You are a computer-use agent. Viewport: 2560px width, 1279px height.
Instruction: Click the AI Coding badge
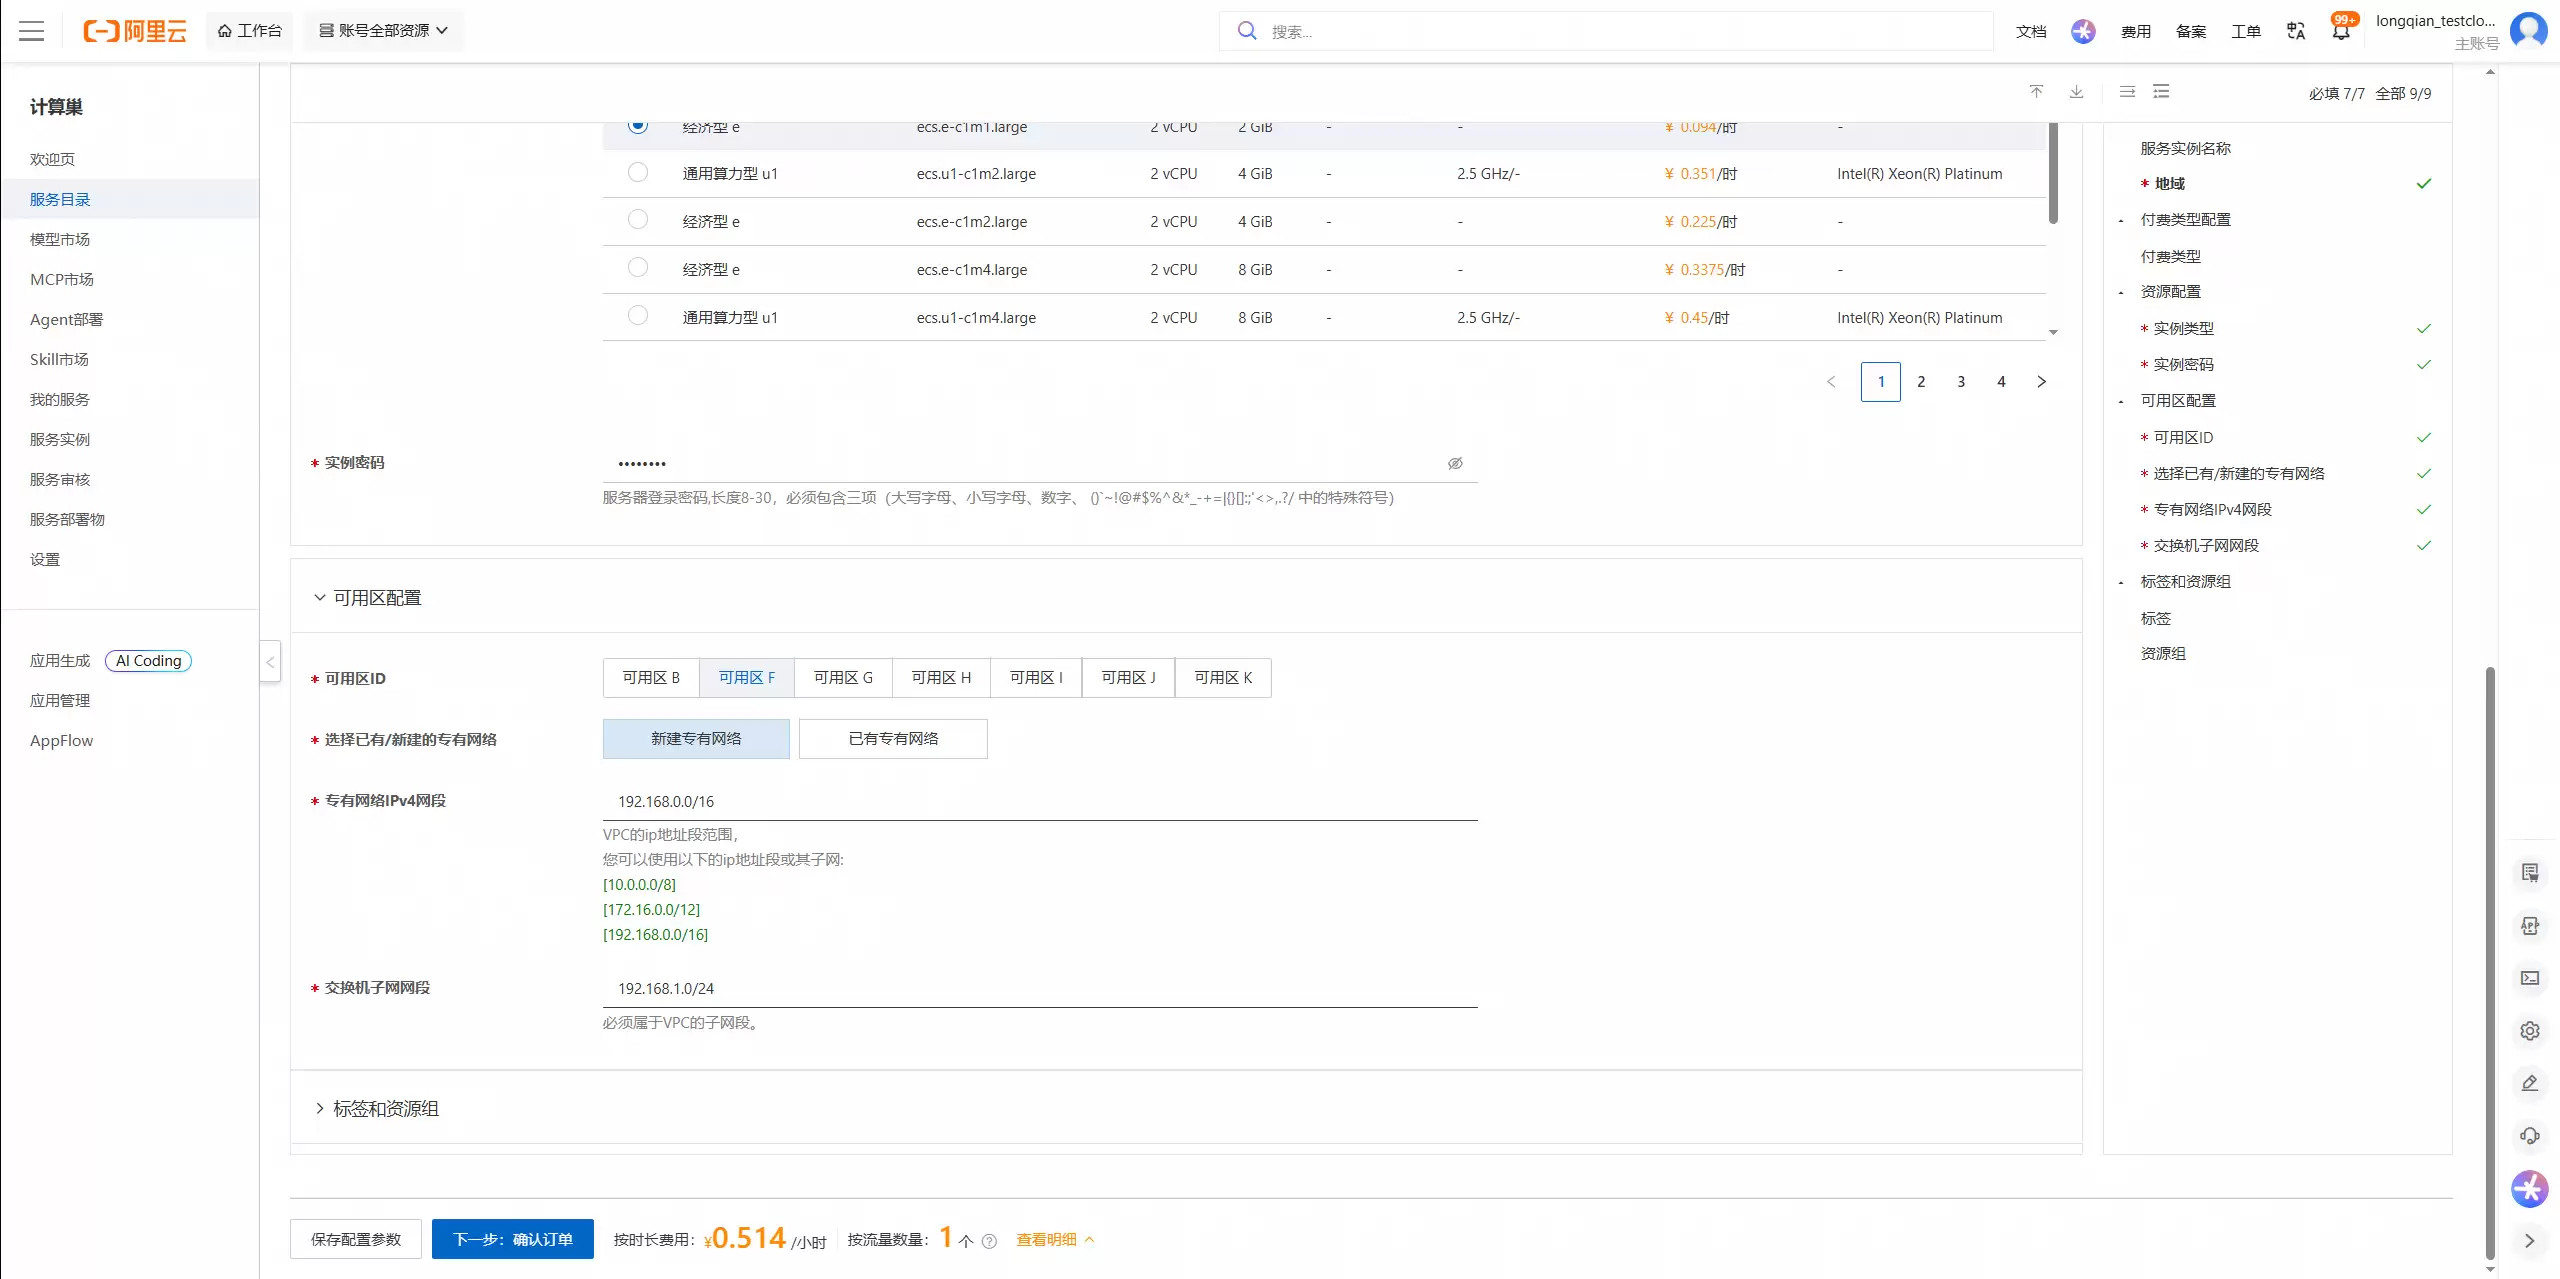click(x=148, y=661)
